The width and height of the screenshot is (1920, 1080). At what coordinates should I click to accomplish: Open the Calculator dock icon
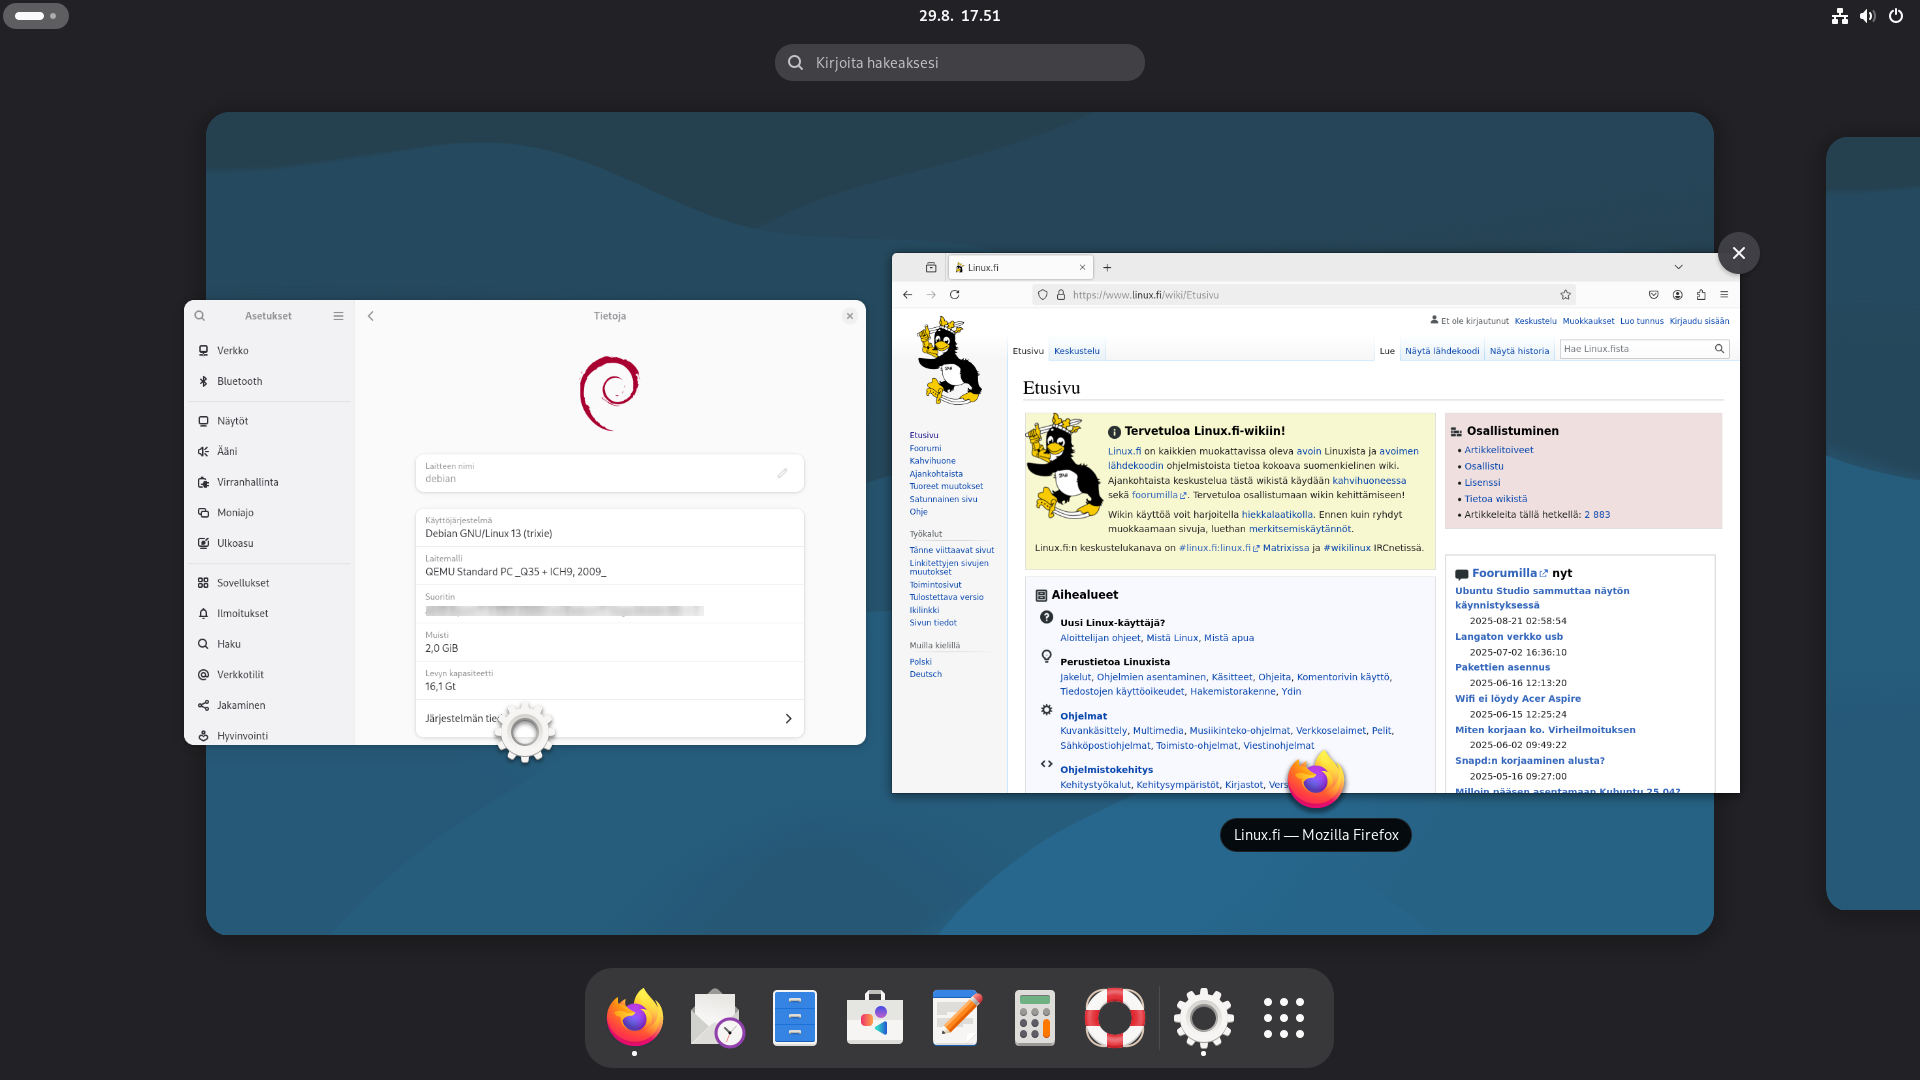click(x=1035, y=1018)
